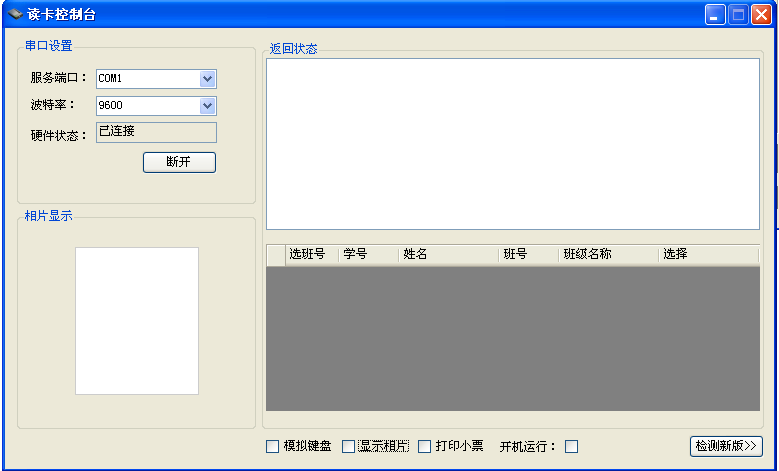The height and width of the screenshot is (471, 779).
Task: Minimize the 读卡控制台 window
Action: tap(715, 14)
